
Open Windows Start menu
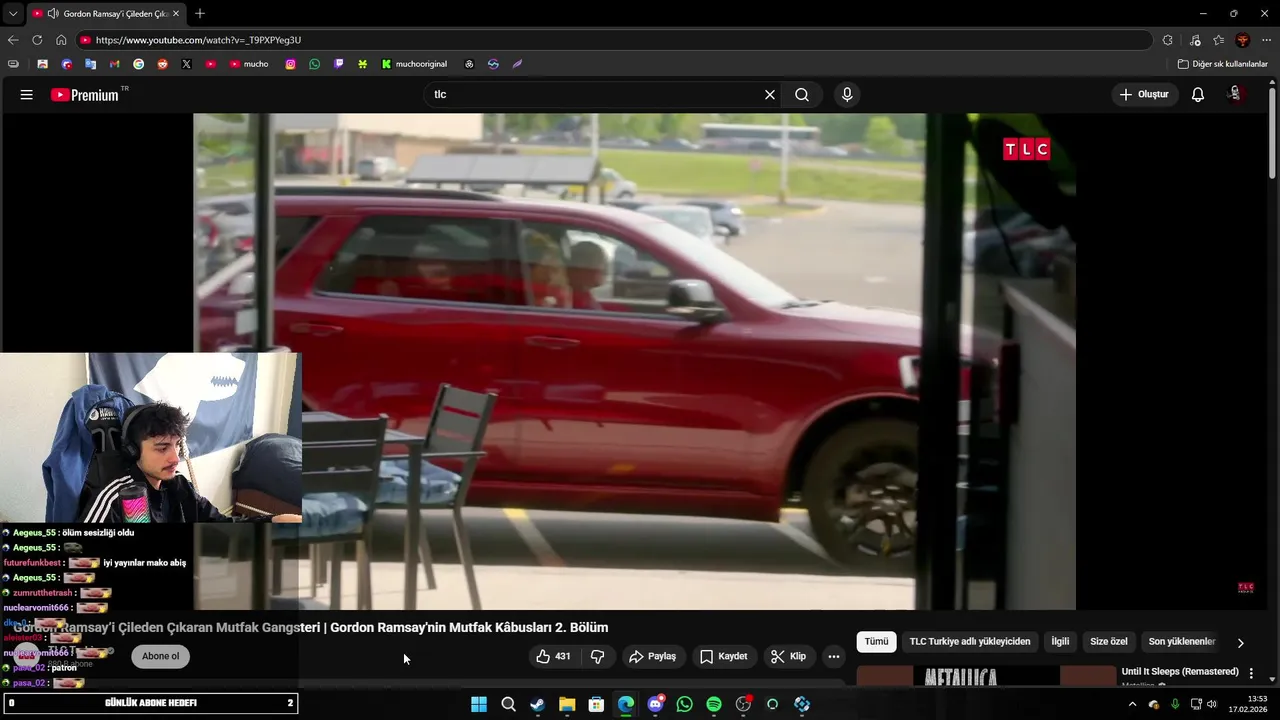click(479, 704)
